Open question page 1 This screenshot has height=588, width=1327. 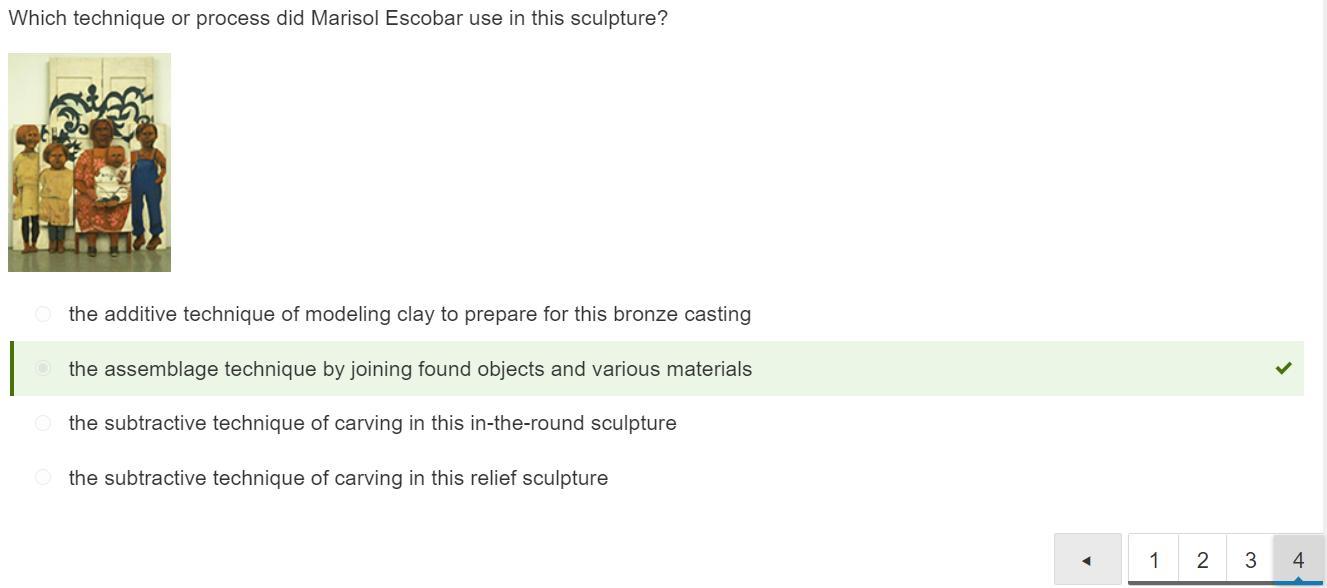(1154, 560)
